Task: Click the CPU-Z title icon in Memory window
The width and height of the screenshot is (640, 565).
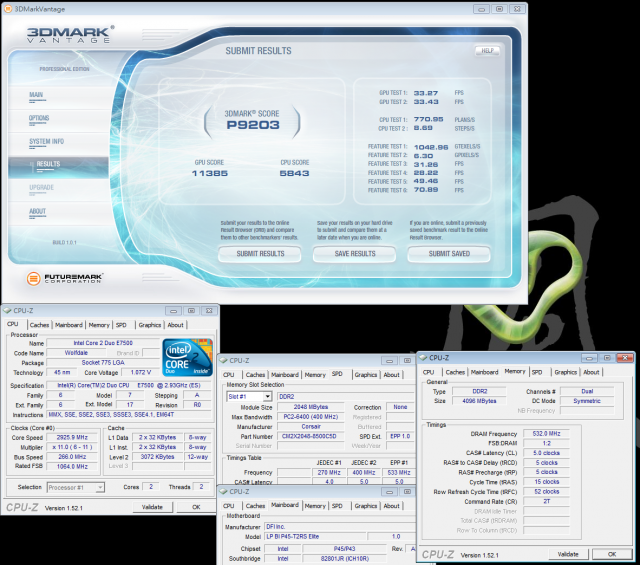Action: coord(423,358)
